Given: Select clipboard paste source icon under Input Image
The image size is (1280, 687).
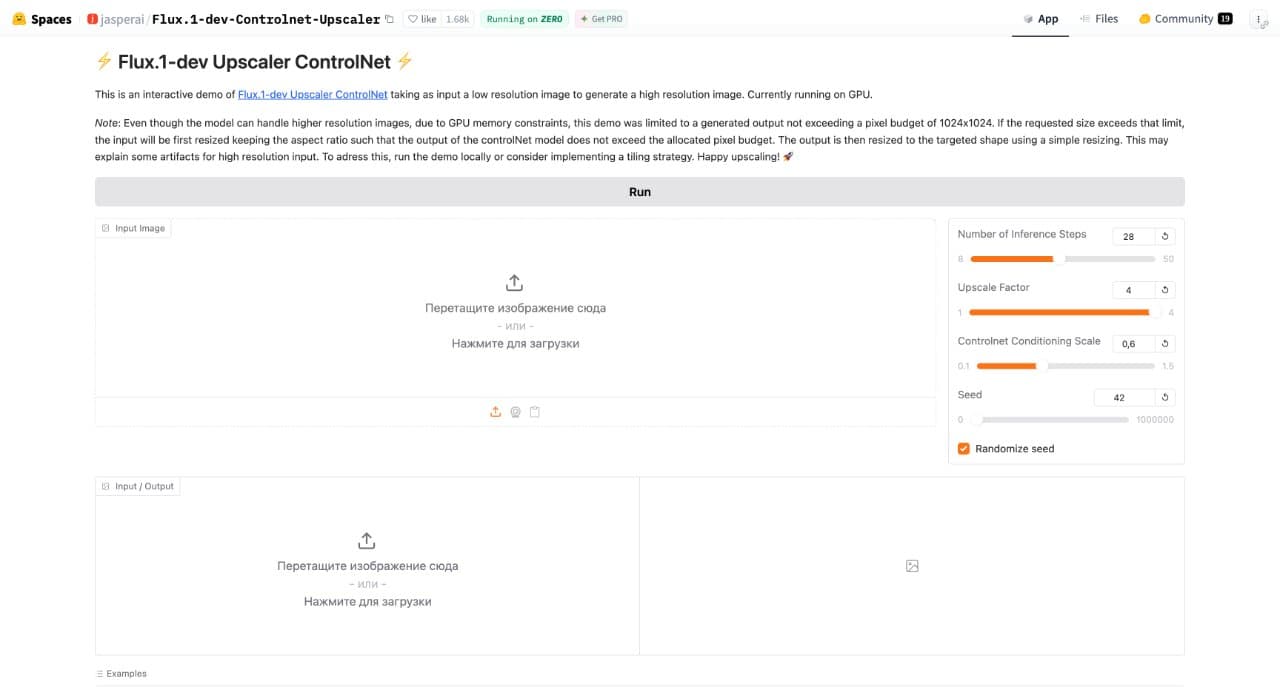Looking at the screenshot, I should point(535,412).
